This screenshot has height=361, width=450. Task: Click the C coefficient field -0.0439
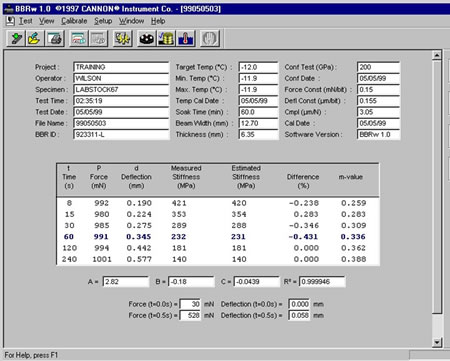pyautogui.click(x=256, y=282)
